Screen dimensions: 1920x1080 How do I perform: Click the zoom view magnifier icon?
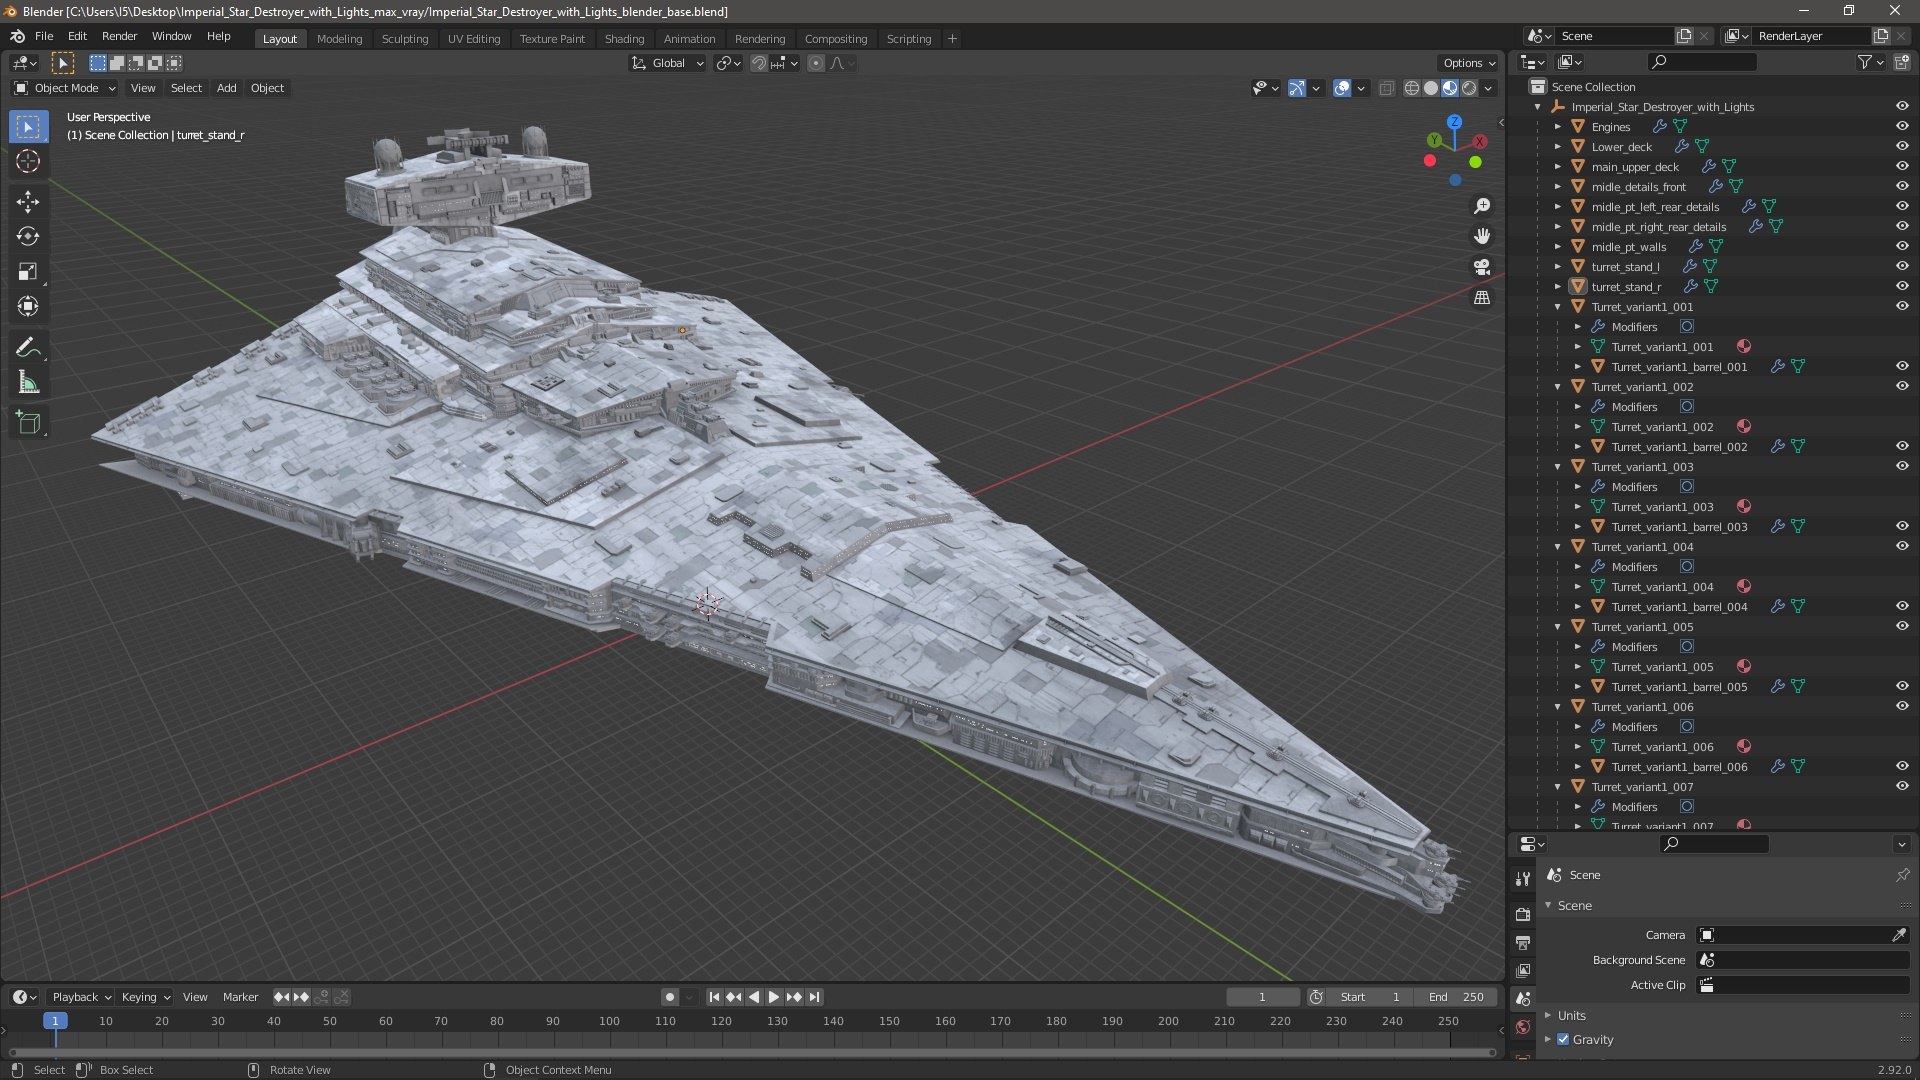1482,206
